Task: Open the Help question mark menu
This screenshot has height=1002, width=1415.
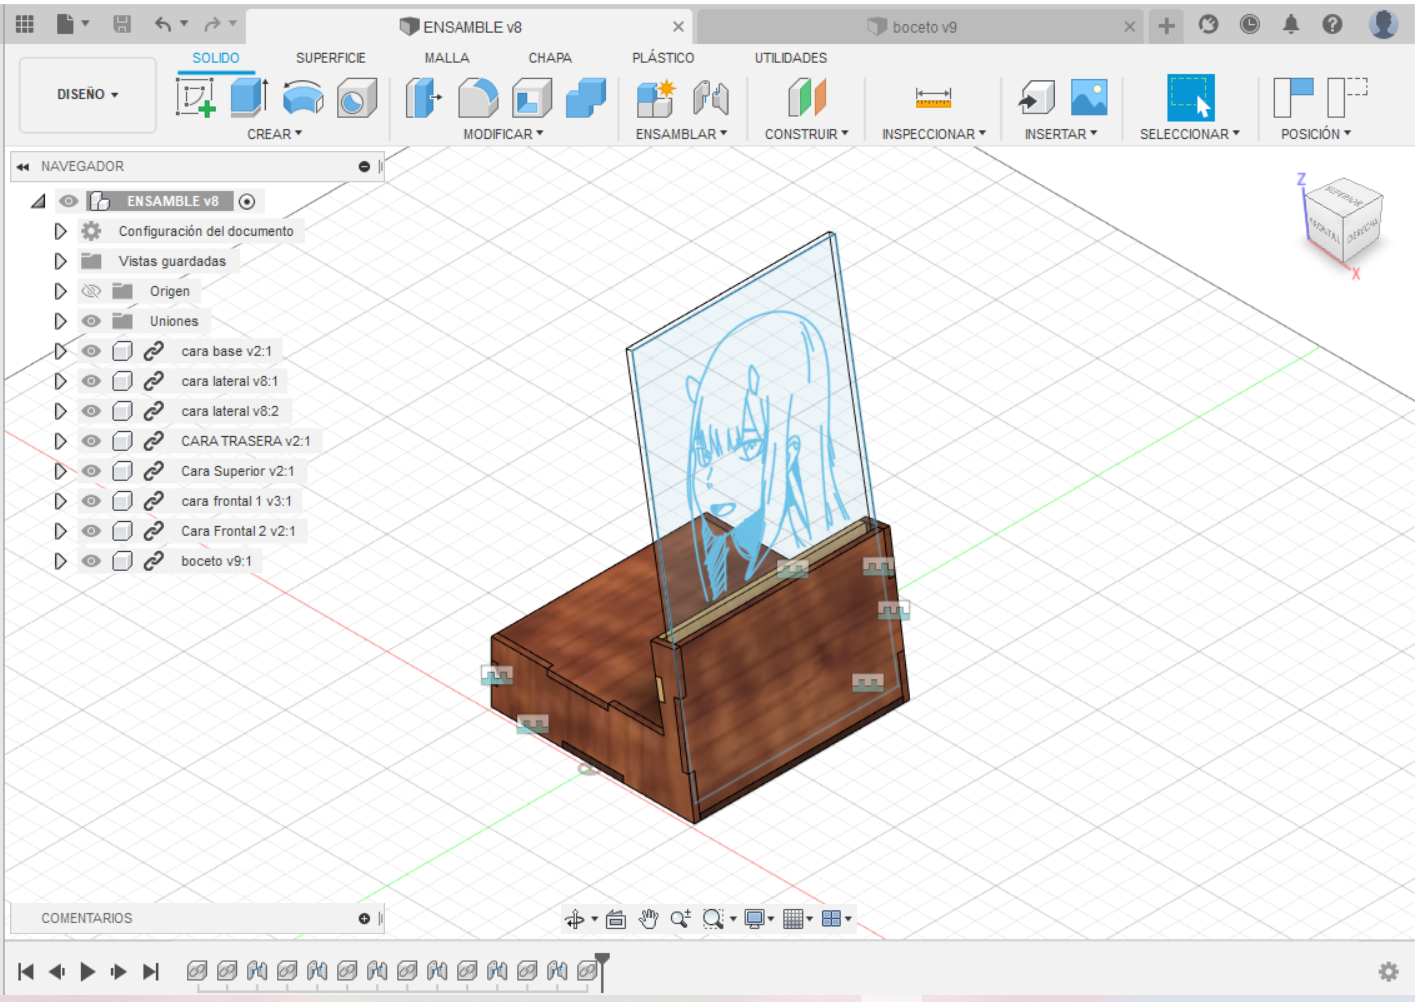Action: pos(1332,24)
